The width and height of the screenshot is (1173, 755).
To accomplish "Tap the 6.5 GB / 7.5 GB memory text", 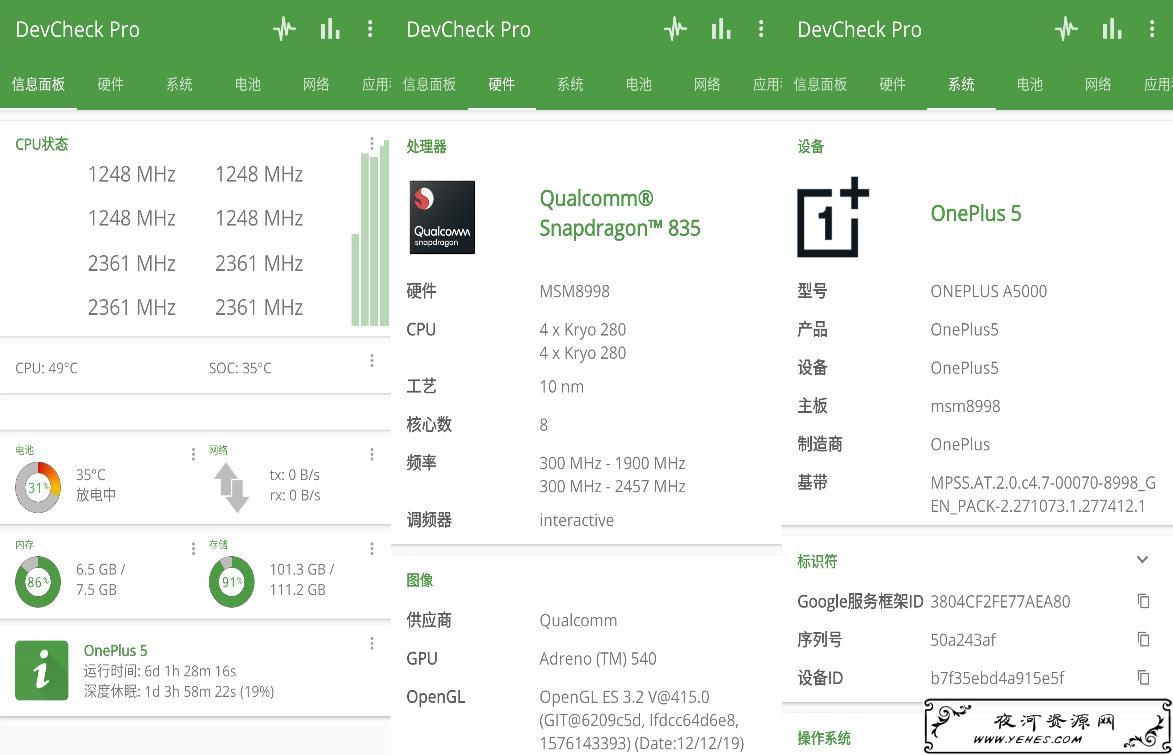I will pos(100,579).
